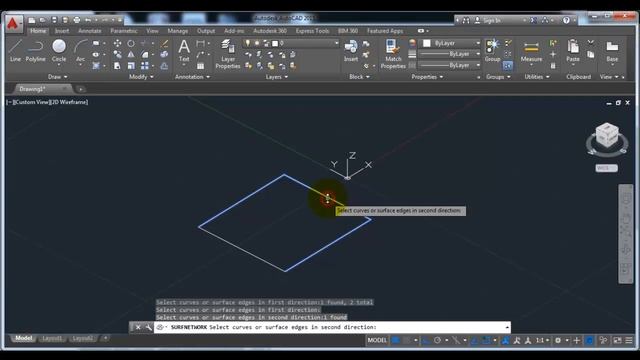Click Match Properties icon

pos(393,54)
